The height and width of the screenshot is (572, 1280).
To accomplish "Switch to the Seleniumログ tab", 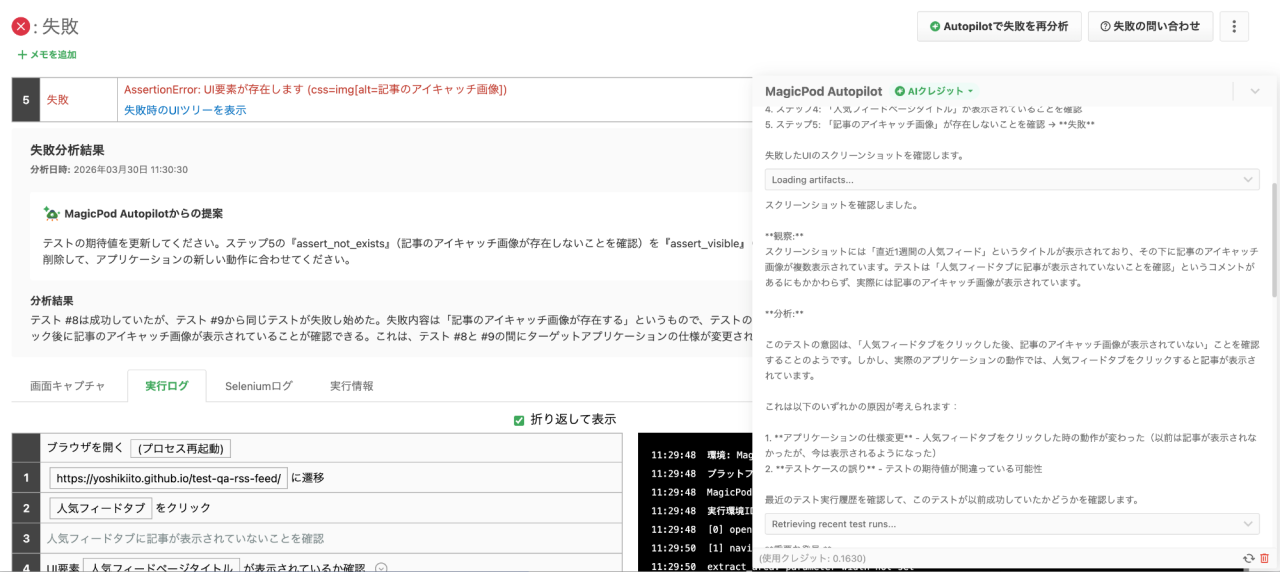I will [x=258, y=386].
